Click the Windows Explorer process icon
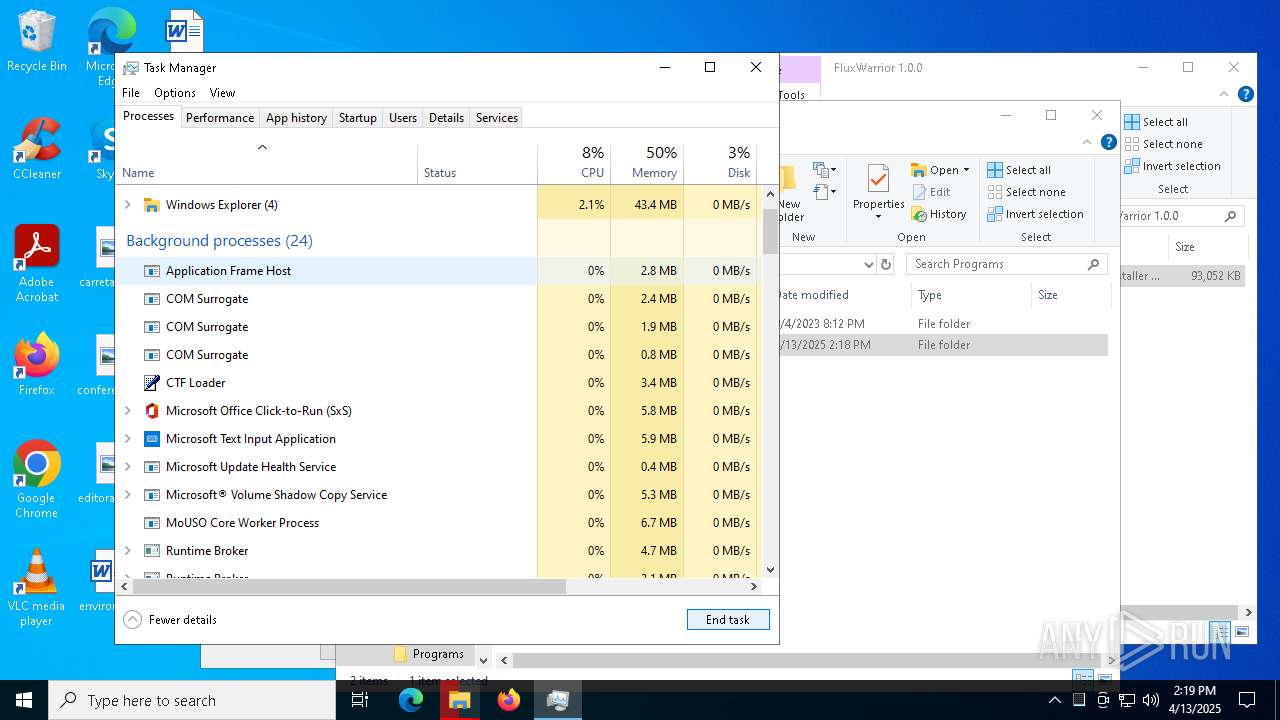This screenshot has width=1280, height=720. click(152, 205)
